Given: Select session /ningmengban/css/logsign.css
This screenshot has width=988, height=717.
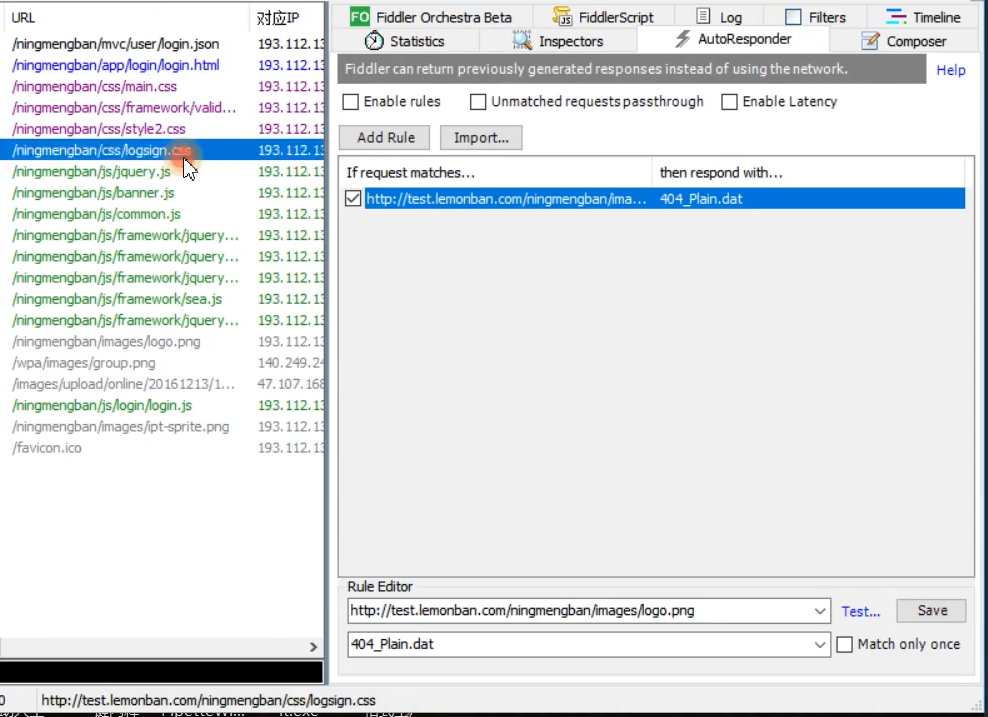Looking at the screenshot, I should point(162,150).
